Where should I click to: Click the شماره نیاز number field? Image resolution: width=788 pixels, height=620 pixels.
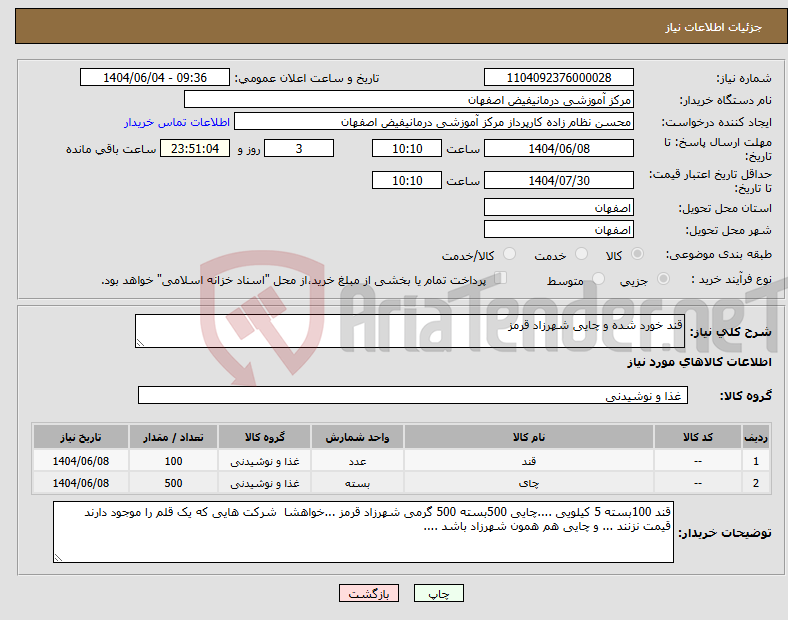(x=558, y=78)
